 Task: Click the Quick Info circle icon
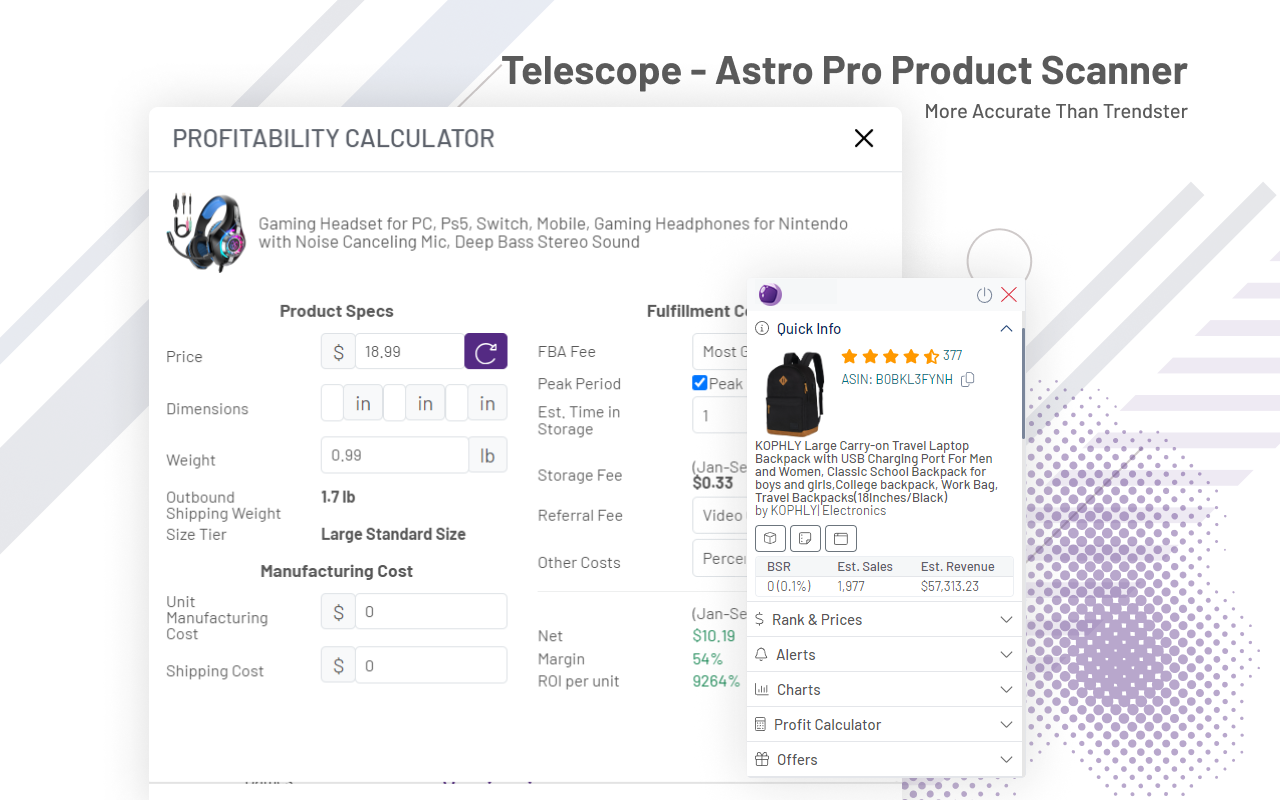point(762,328)
